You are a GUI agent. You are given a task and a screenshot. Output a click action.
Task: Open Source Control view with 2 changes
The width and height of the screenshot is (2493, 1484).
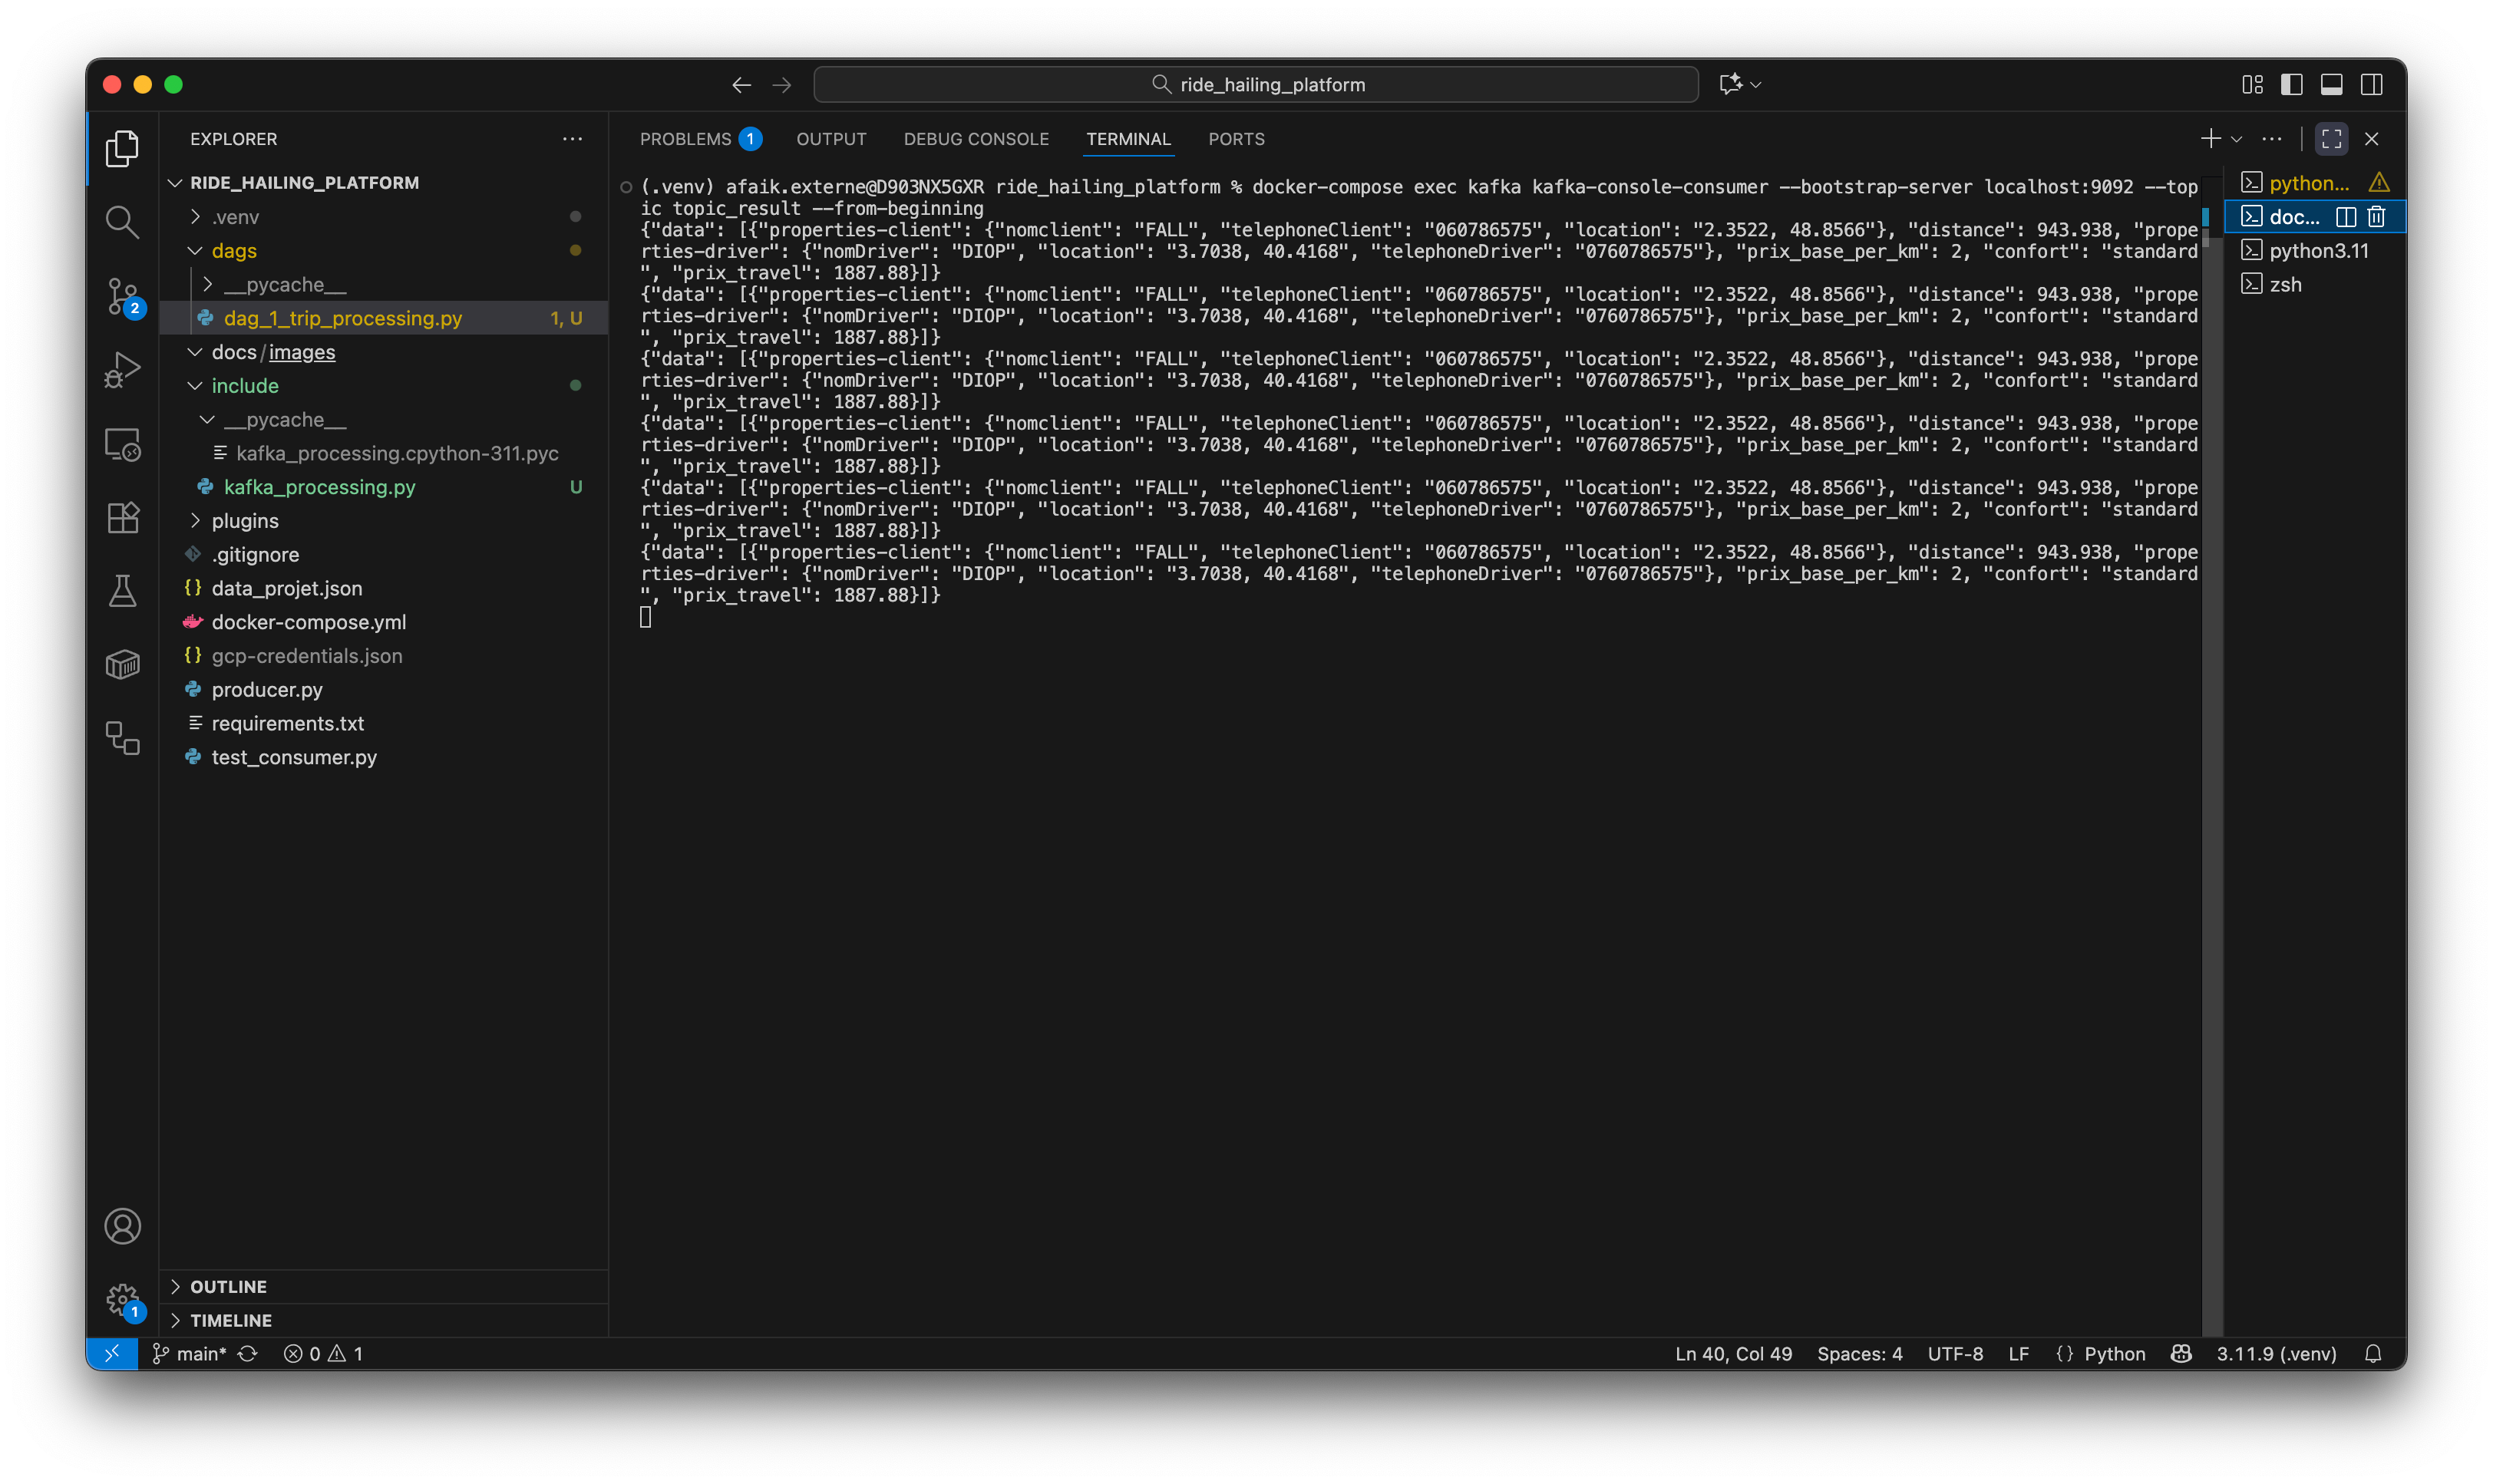click(x=122, y=296)
